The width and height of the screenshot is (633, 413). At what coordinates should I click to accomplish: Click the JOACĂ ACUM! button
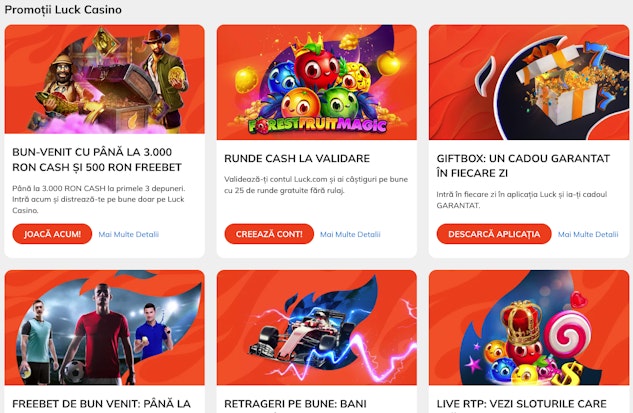pyautogui.click(x=52, y=234)
